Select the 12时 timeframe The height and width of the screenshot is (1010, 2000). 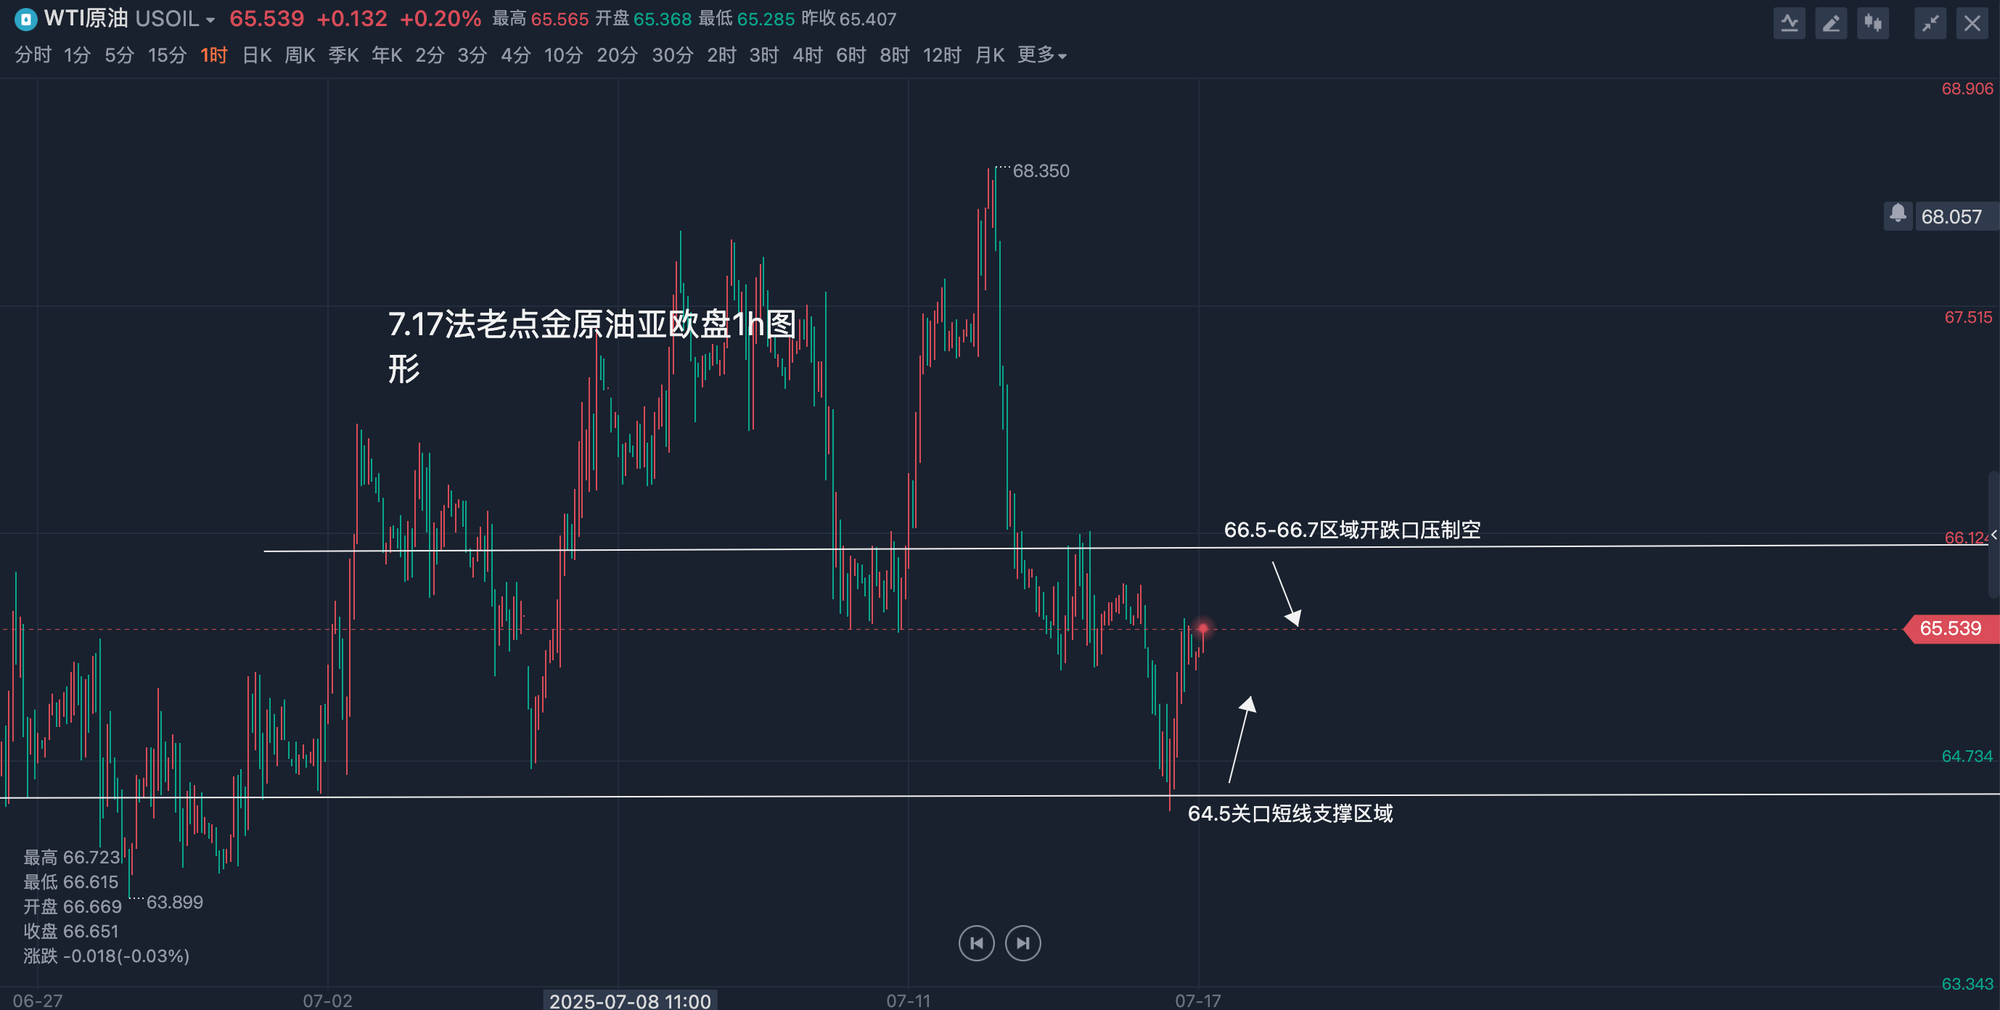[x=942, y=55]
